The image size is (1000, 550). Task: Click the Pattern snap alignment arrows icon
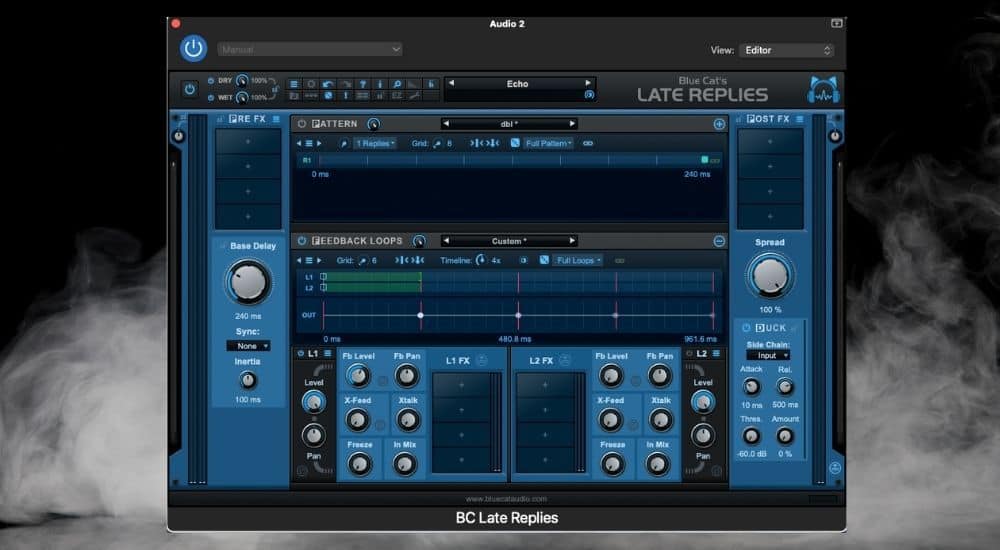coord(484,144)
